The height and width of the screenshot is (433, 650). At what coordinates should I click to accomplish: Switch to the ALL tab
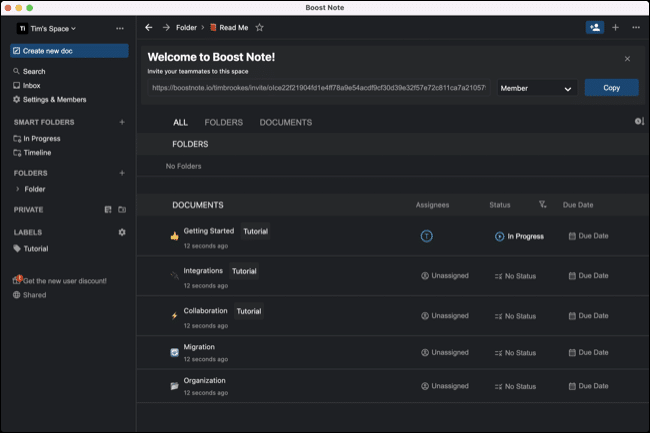pos(180,123)
